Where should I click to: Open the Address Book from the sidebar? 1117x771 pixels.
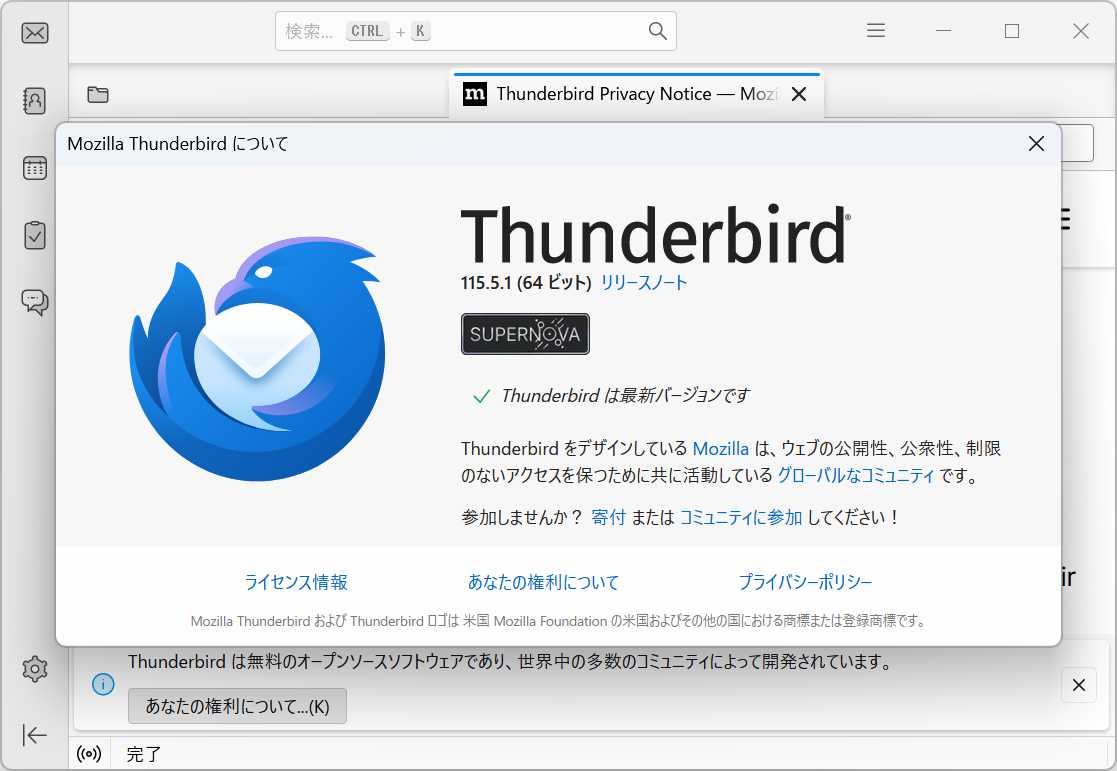tap(35, 100)
